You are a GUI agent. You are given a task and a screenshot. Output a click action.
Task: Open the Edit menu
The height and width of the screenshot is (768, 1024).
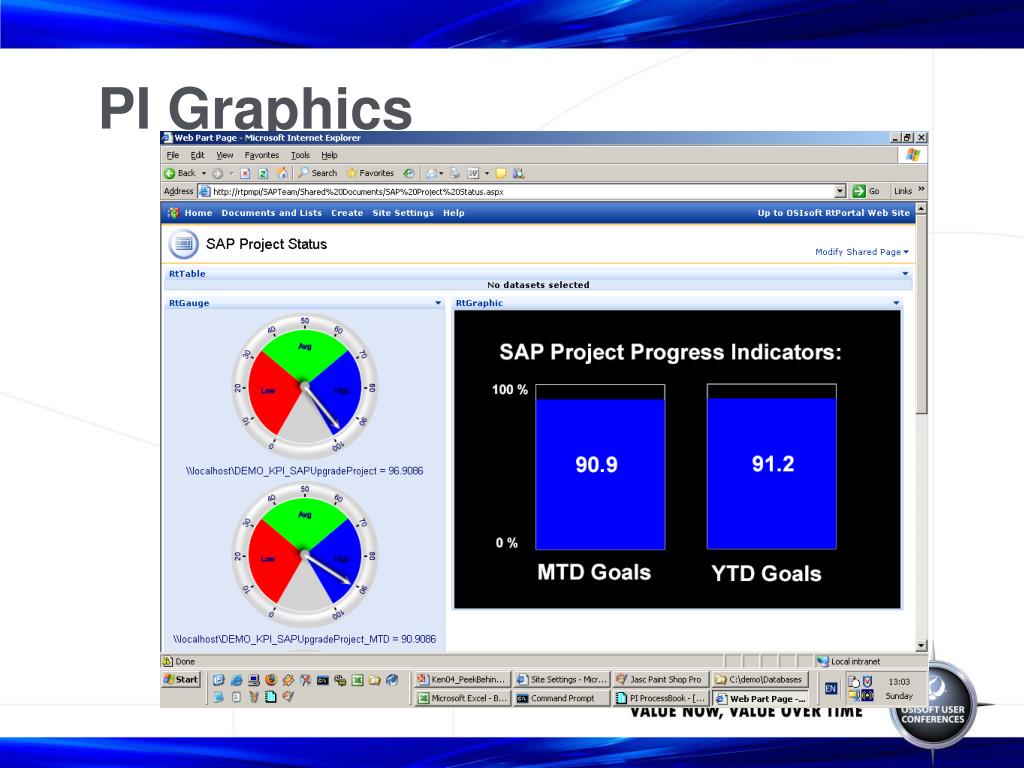click(197, 155)
